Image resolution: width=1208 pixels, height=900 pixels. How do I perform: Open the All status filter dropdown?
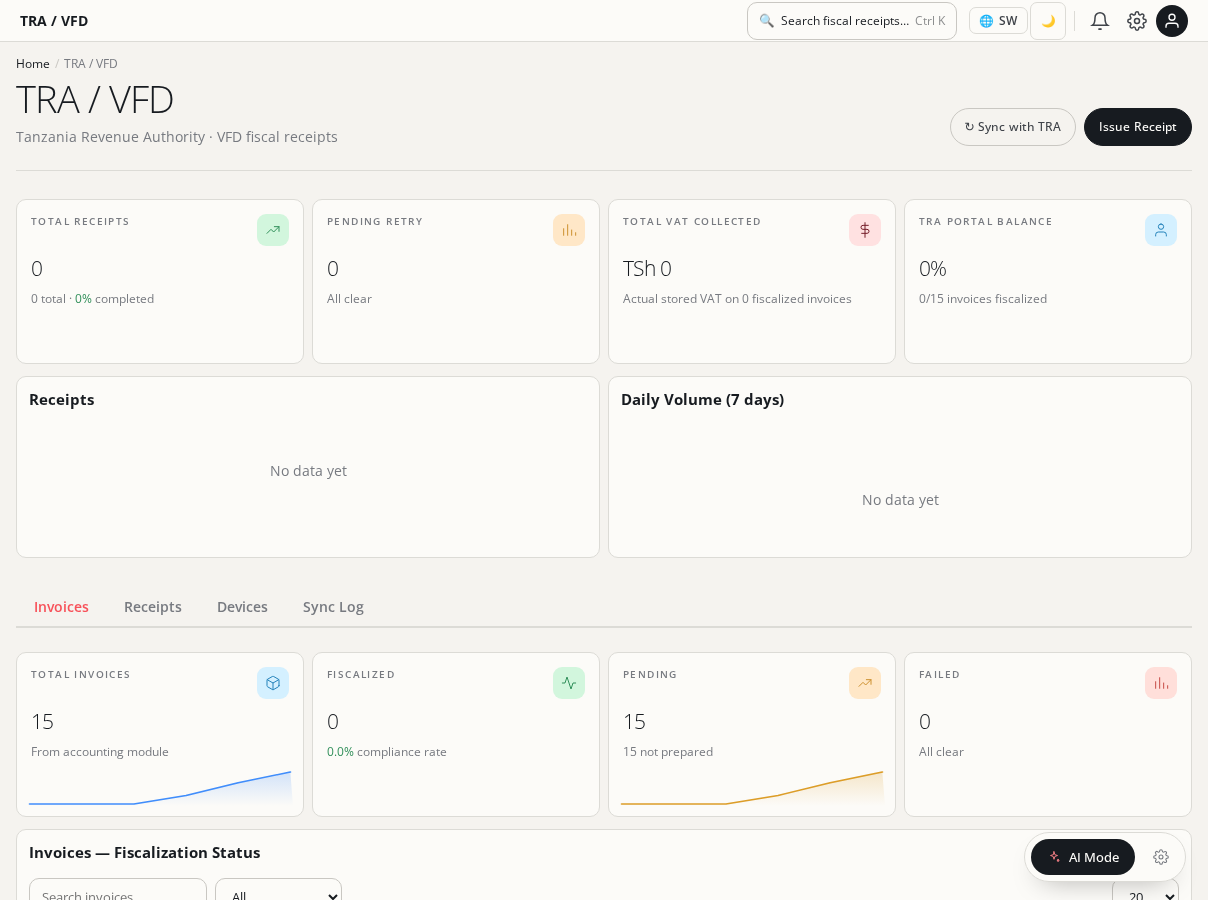tap(278, 890)
